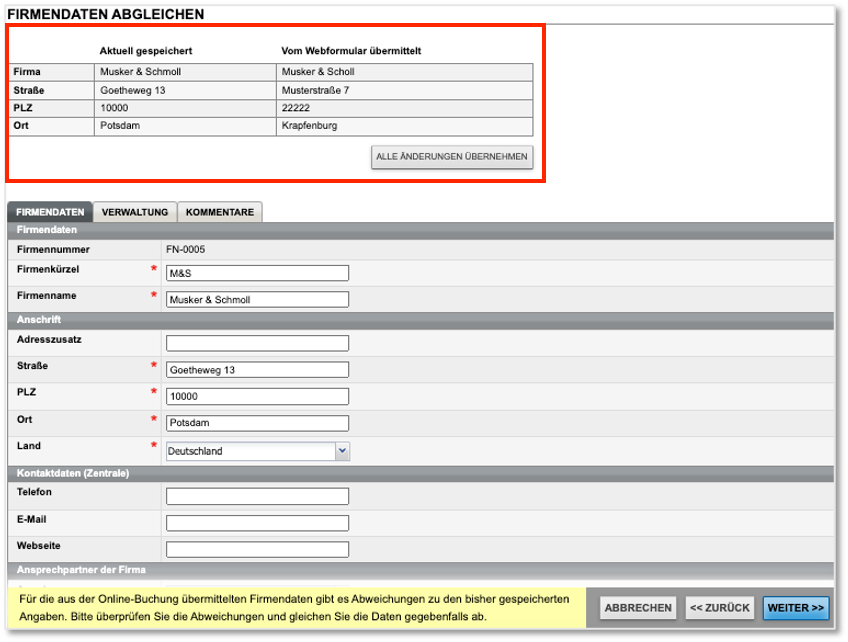The image size is (848, 642).
Task: Click the Webseite text box
Action: point(257,549)
